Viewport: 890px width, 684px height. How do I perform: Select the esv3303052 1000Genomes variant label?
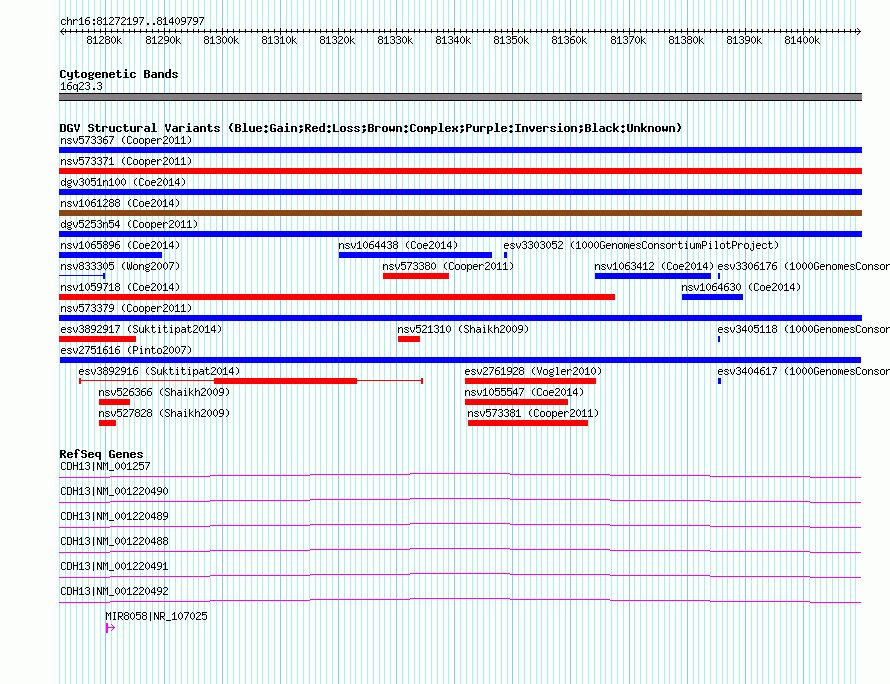(x=641, y=245)
